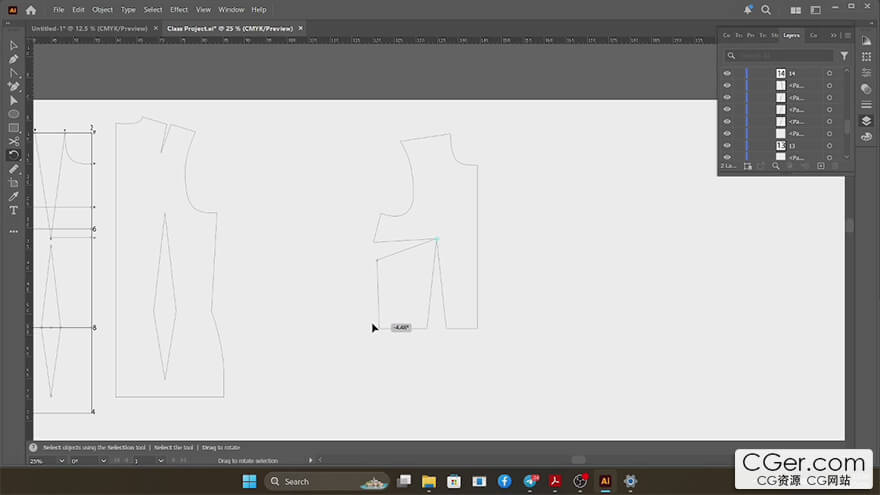Screen dimensions: 880x495
Task: Expand the collapsed panel tabs with the double chevron
Action: click(833, 35)
